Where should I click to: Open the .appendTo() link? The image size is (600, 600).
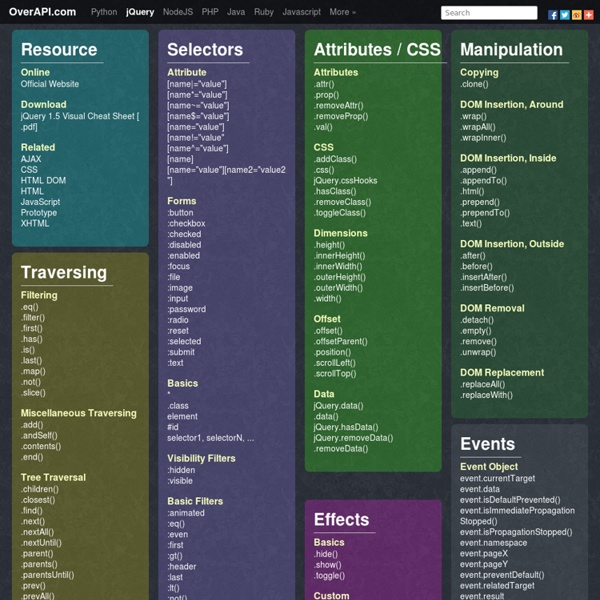pyautogui.click(x=484, y=180)
